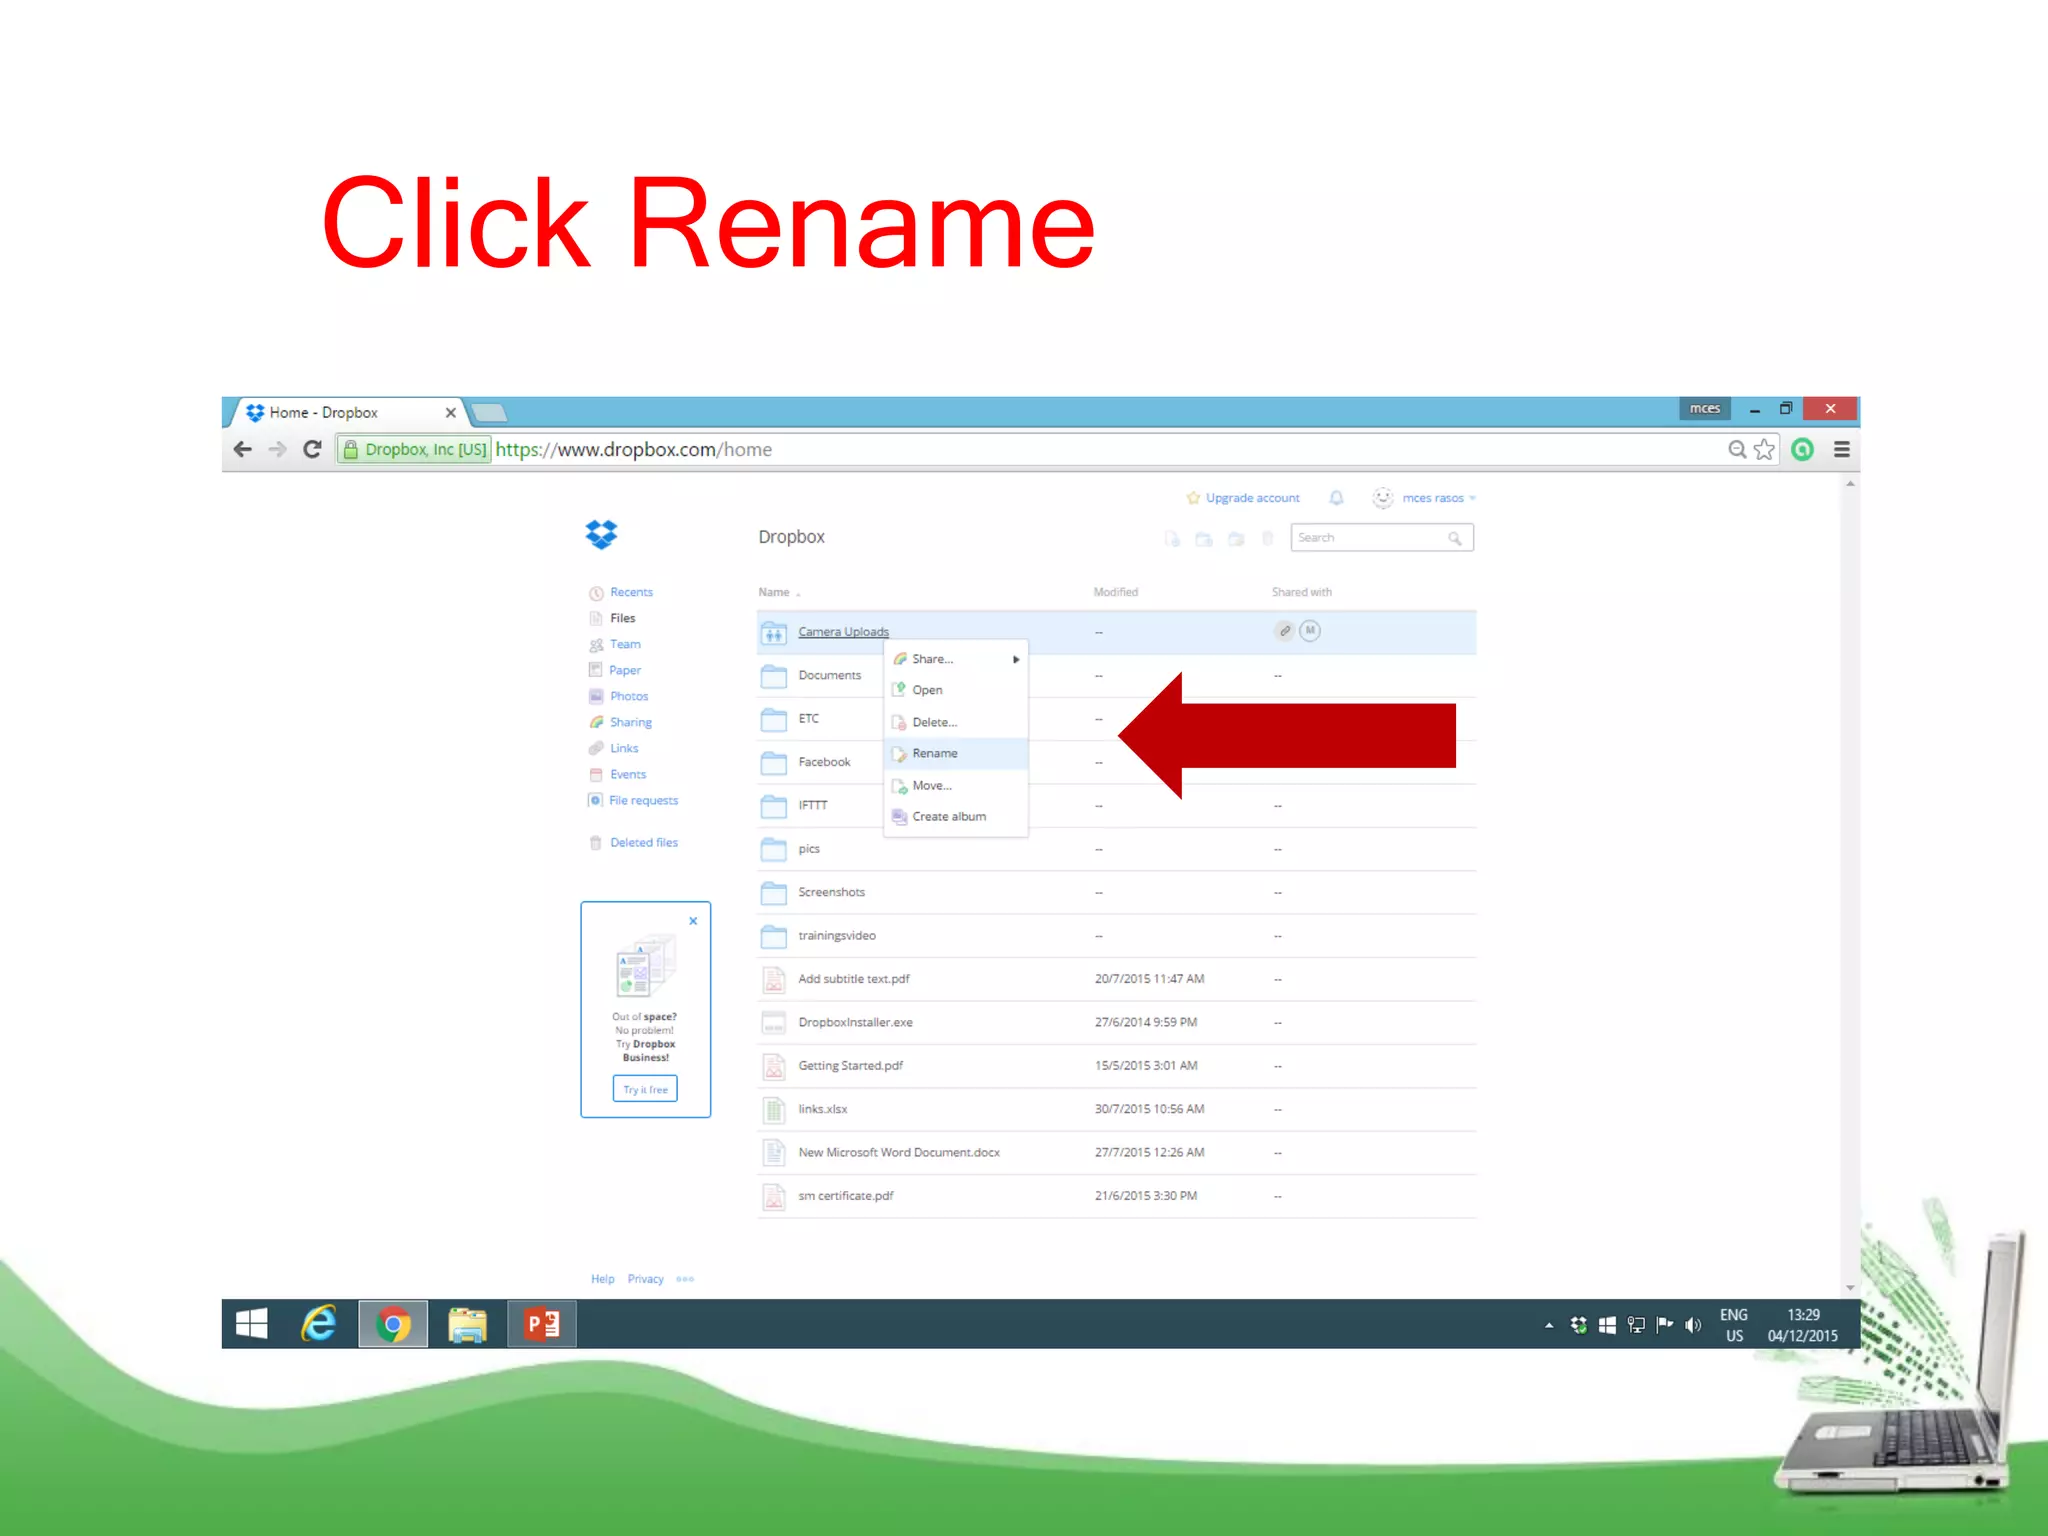The height and width of the screenshot is (1536, 2048).
Task: Click the show deleted files trash icon
Action: click(x=1268, y=539)
